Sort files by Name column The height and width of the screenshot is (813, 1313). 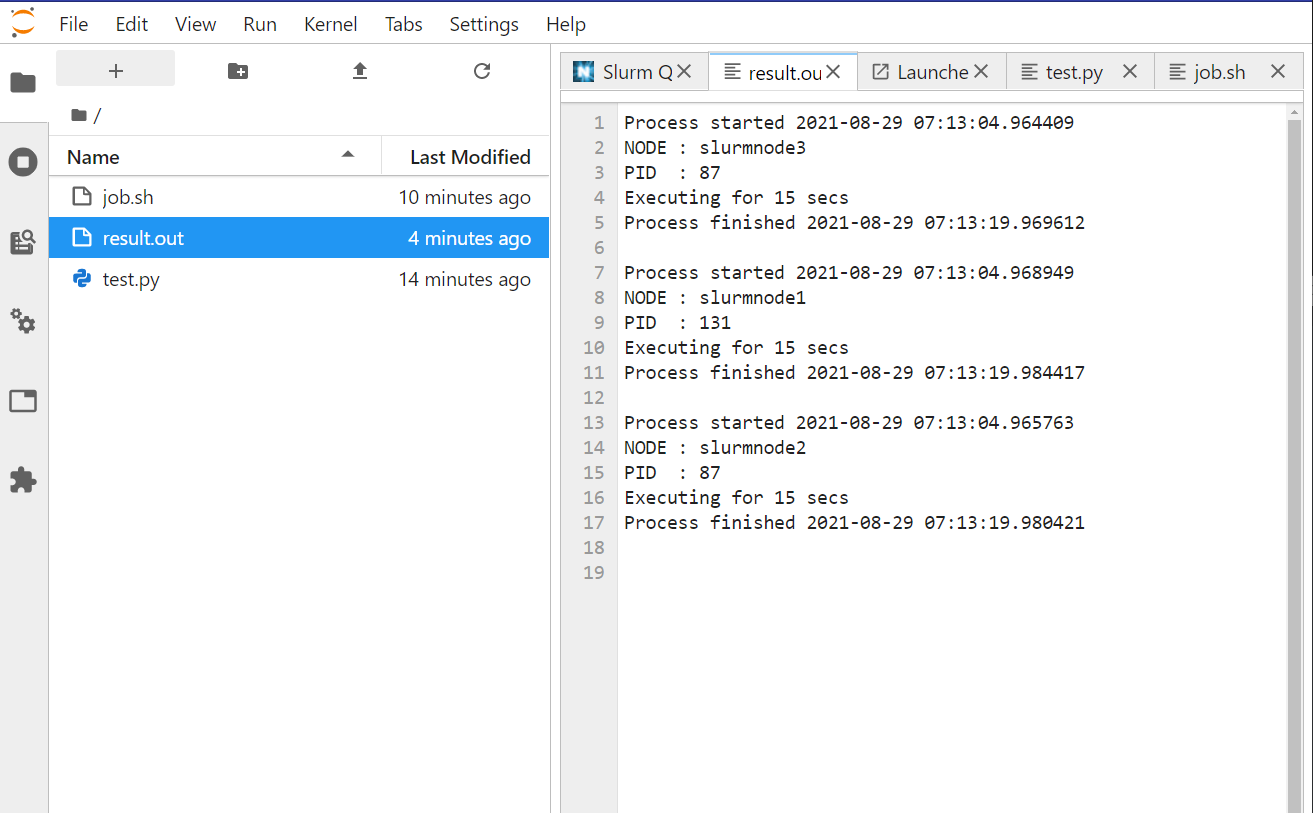(x=93, y=157)
